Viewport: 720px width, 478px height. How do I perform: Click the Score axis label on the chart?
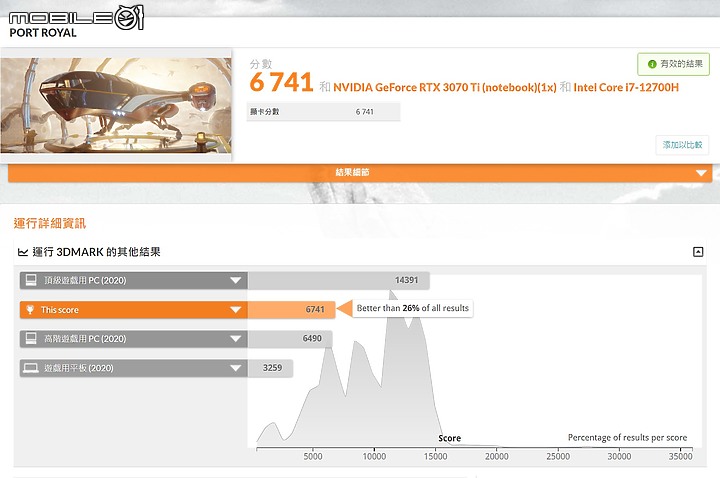(x=450, y=439)
